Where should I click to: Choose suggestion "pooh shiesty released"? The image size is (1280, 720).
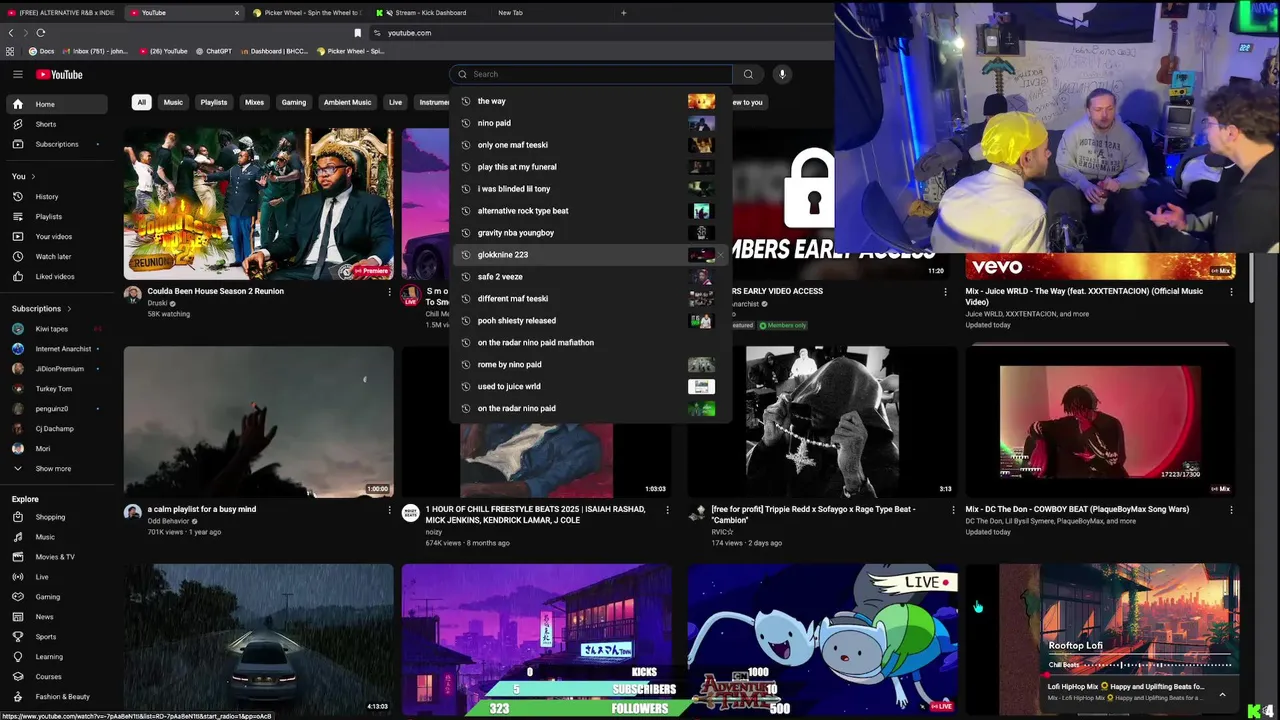591,321
